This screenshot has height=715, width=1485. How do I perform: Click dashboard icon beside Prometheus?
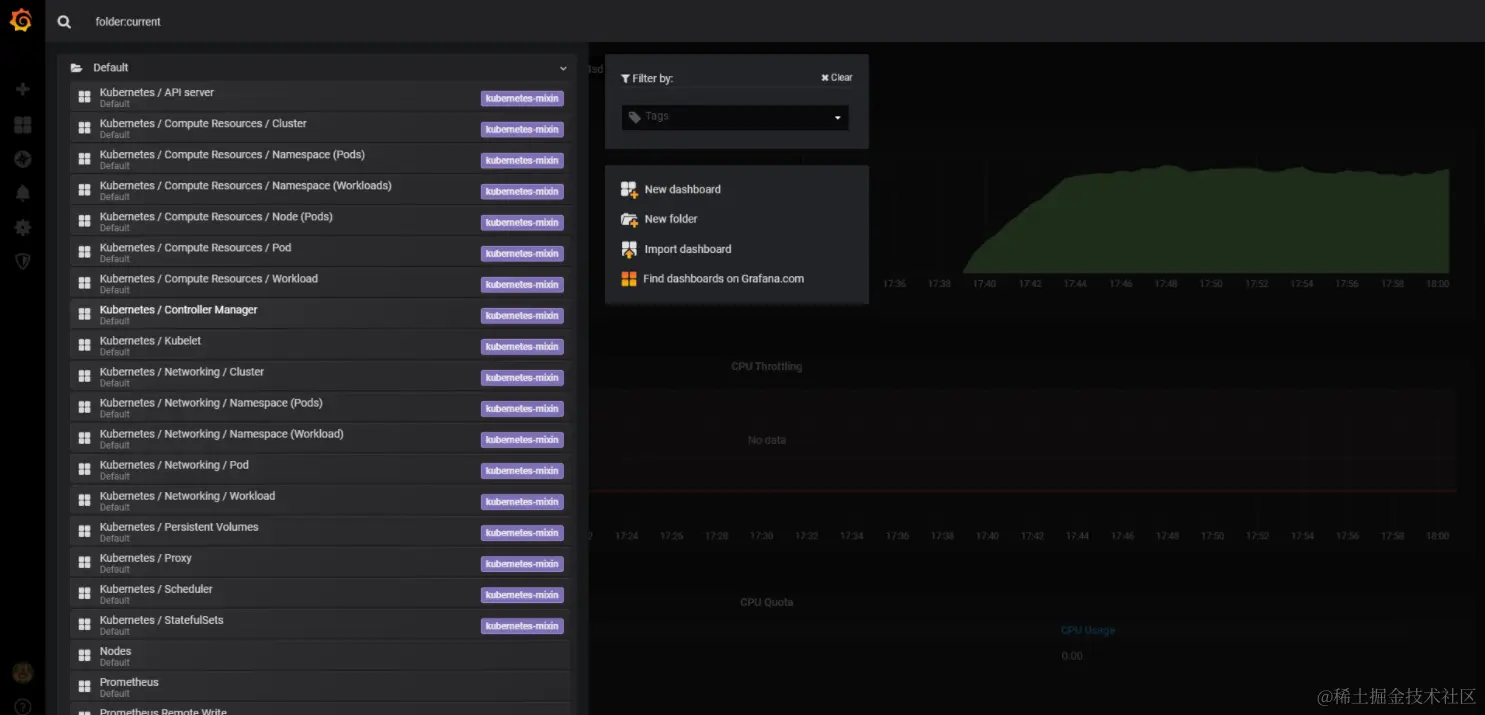(x=85, y=687)
